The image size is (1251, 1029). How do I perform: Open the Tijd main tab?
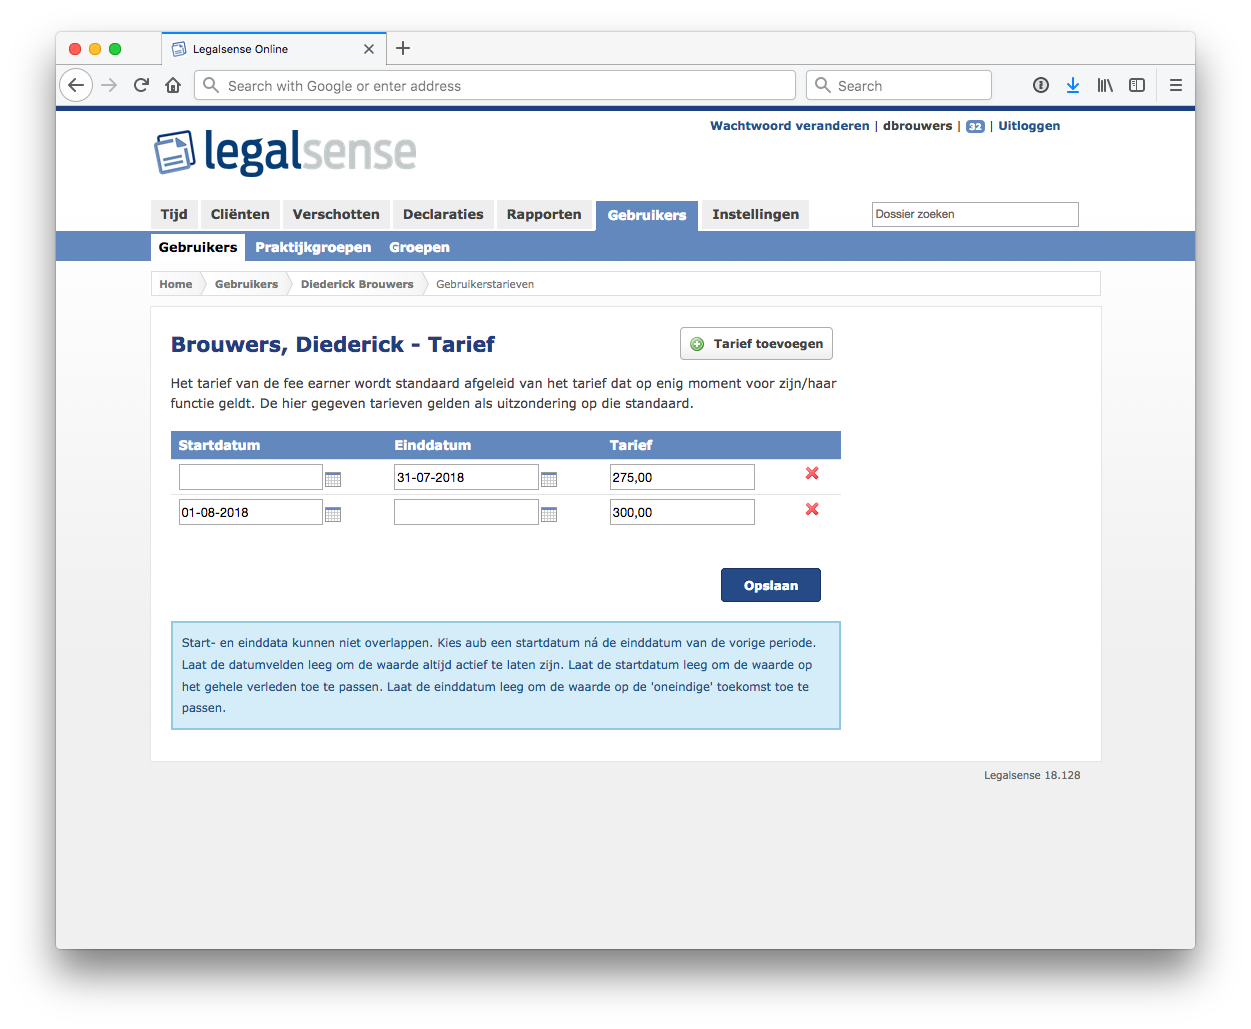pos(174,214)
